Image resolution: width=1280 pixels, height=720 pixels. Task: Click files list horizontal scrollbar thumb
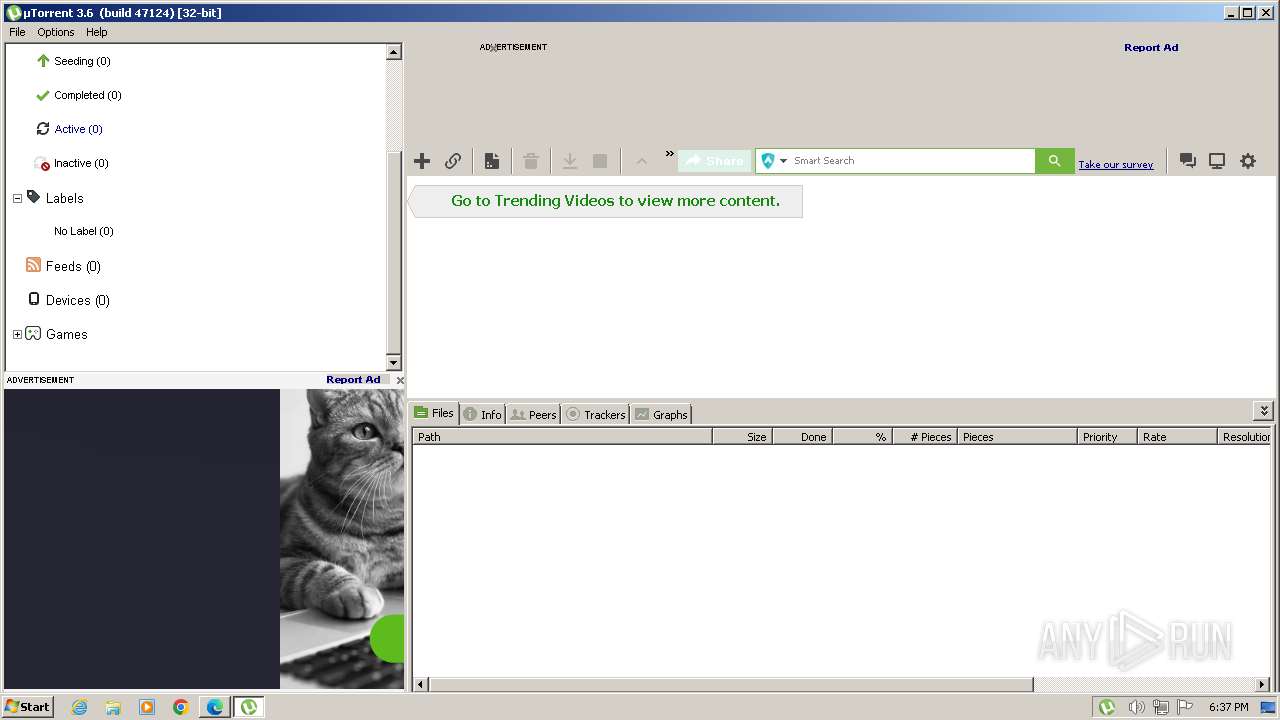tap(730, 685)
